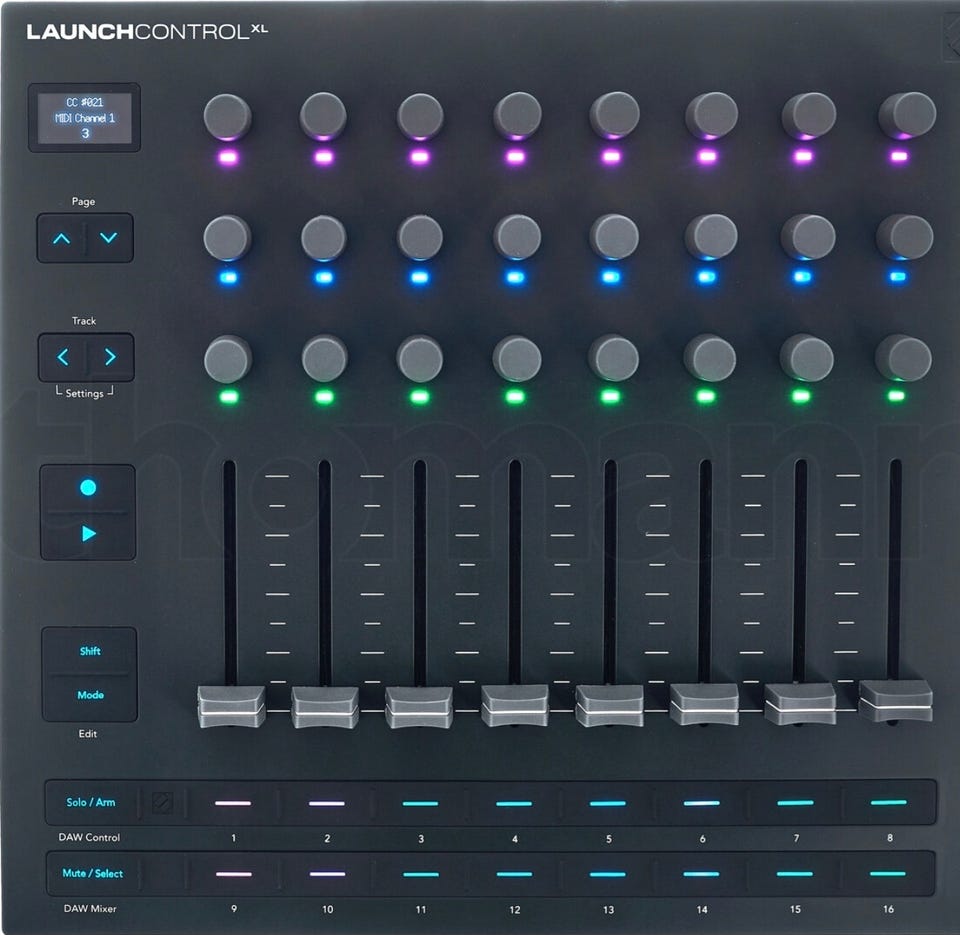The height and width of the screenshot is (935, 960).
Task: Toggle the Mute/Select button above number 13
Action: click(608, 874)
